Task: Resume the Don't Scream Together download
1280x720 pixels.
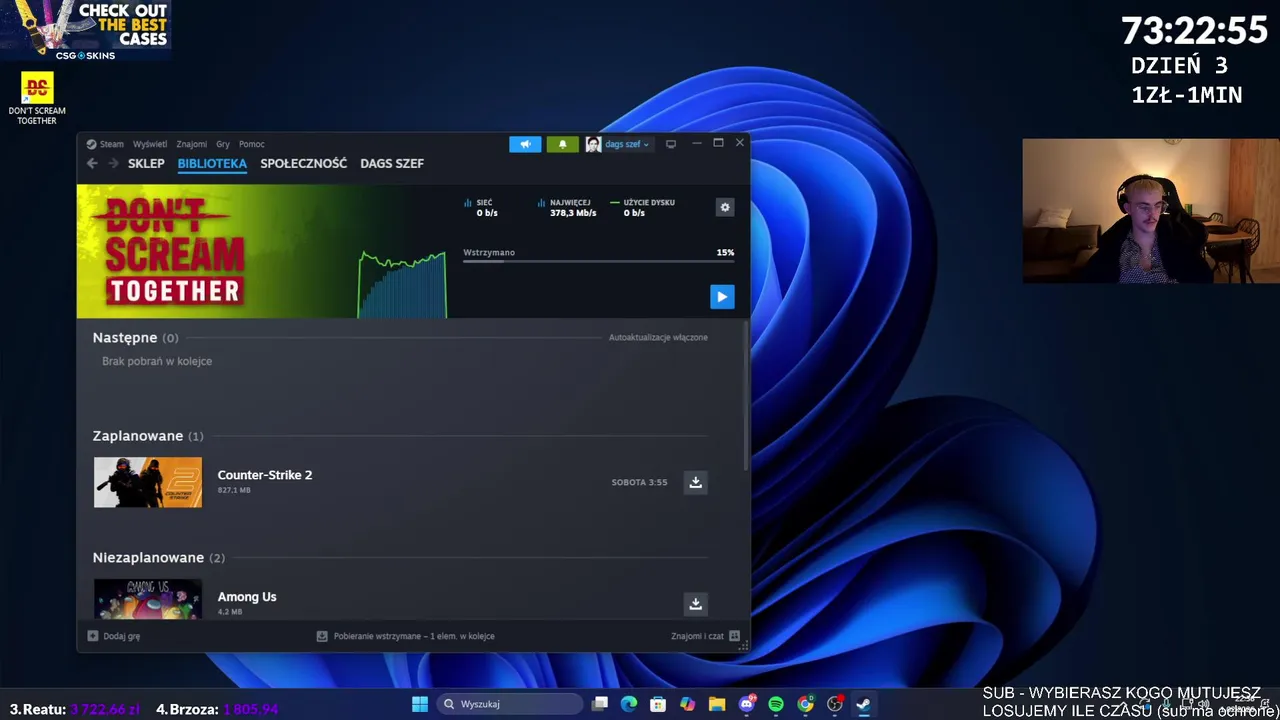Action: (722, 296)
